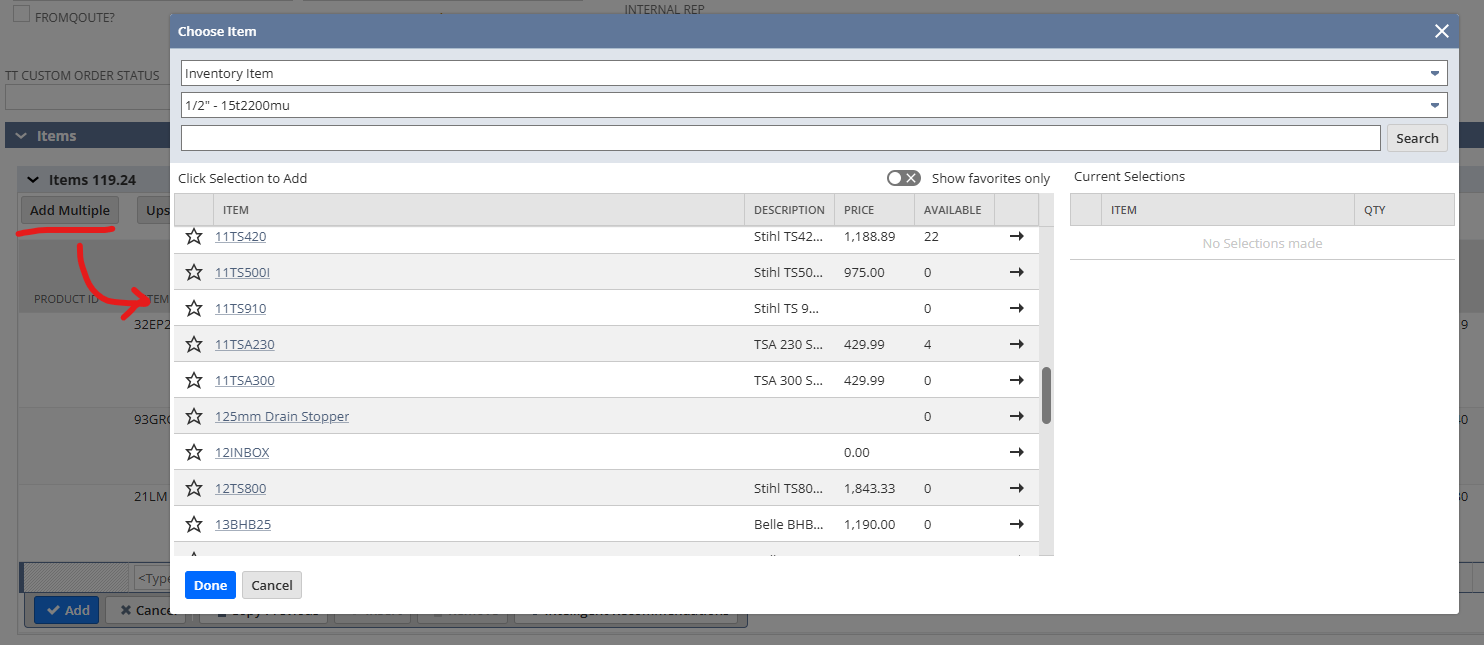Screen dimensions: 1484x645
Task: Open the 125mm Drain Stopper link
Action: click(282, 416)
